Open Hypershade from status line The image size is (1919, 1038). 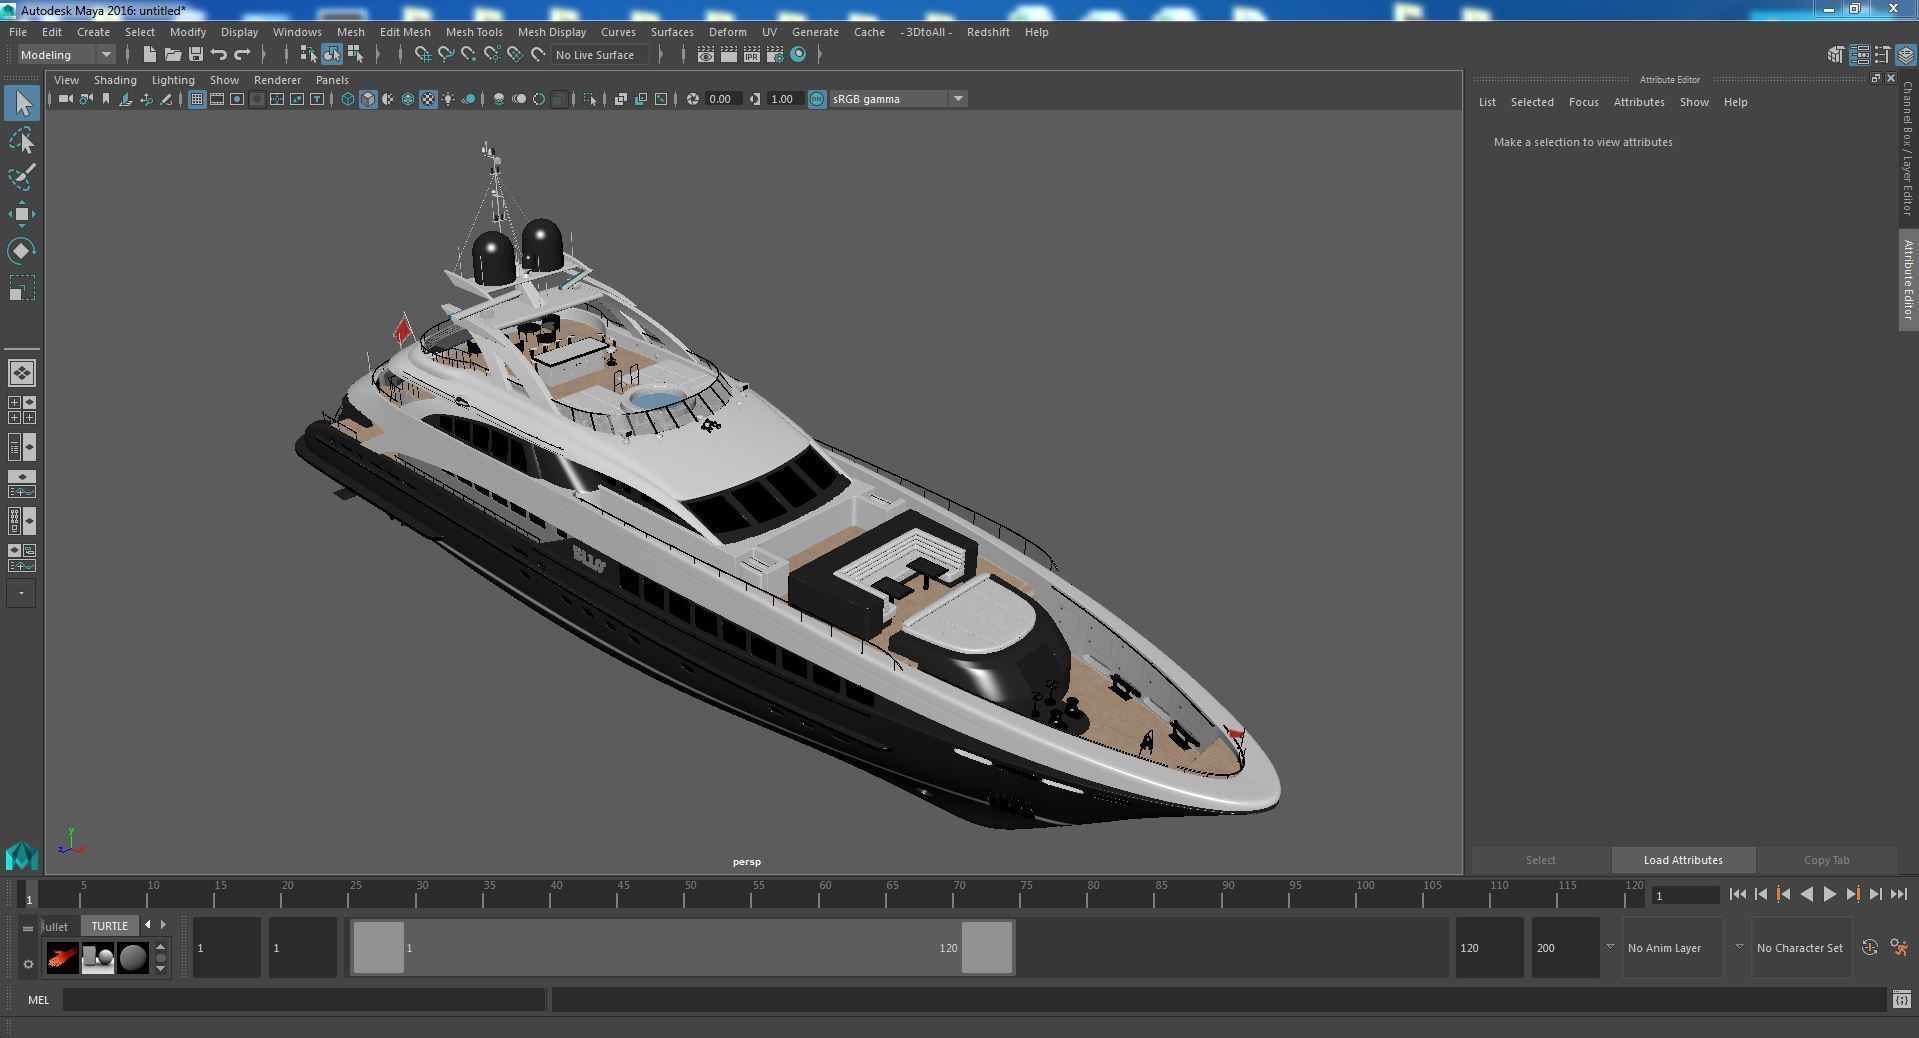(x=798, y=54)
